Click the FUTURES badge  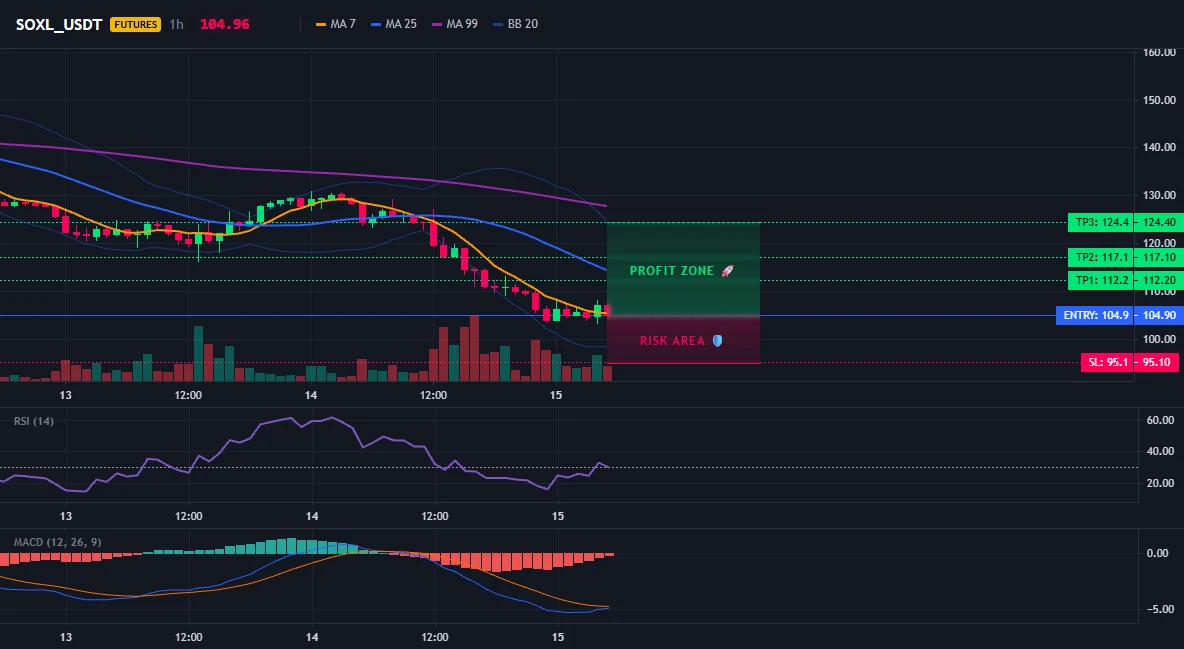click(135, 24)
